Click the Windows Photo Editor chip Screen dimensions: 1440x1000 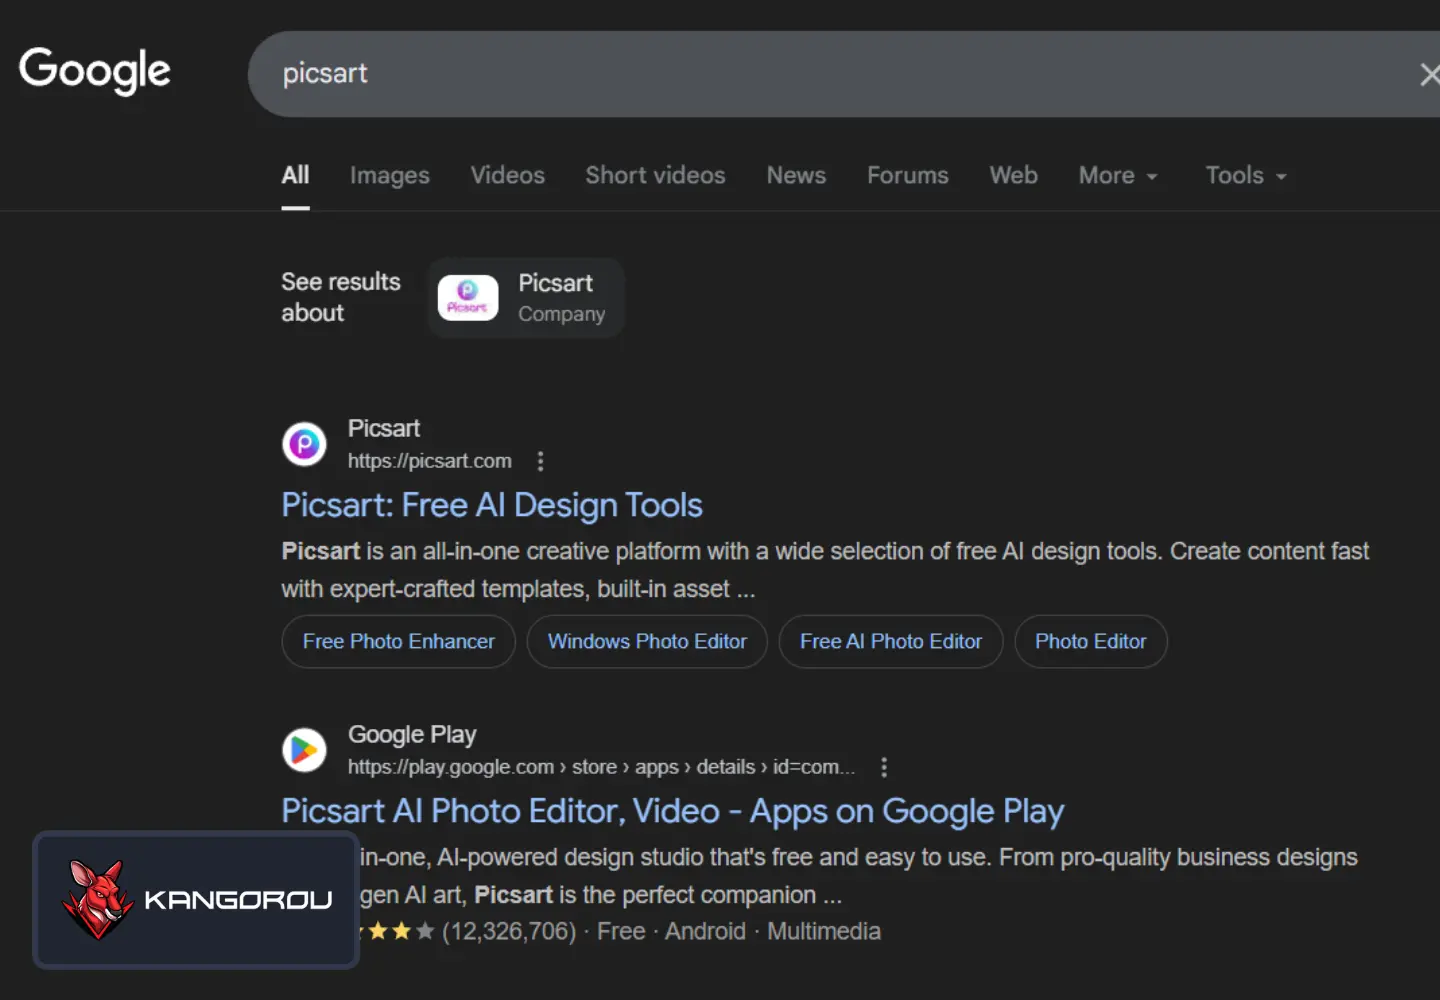[647, 642]
